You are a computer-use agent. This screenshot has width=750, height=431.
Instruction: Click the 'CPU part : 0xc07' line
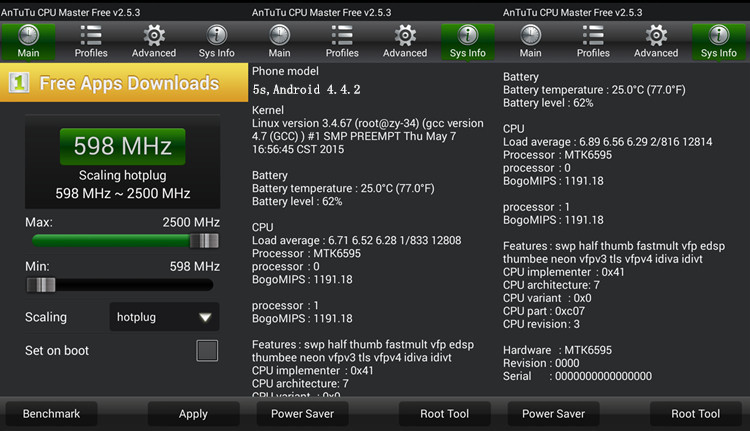544,311
